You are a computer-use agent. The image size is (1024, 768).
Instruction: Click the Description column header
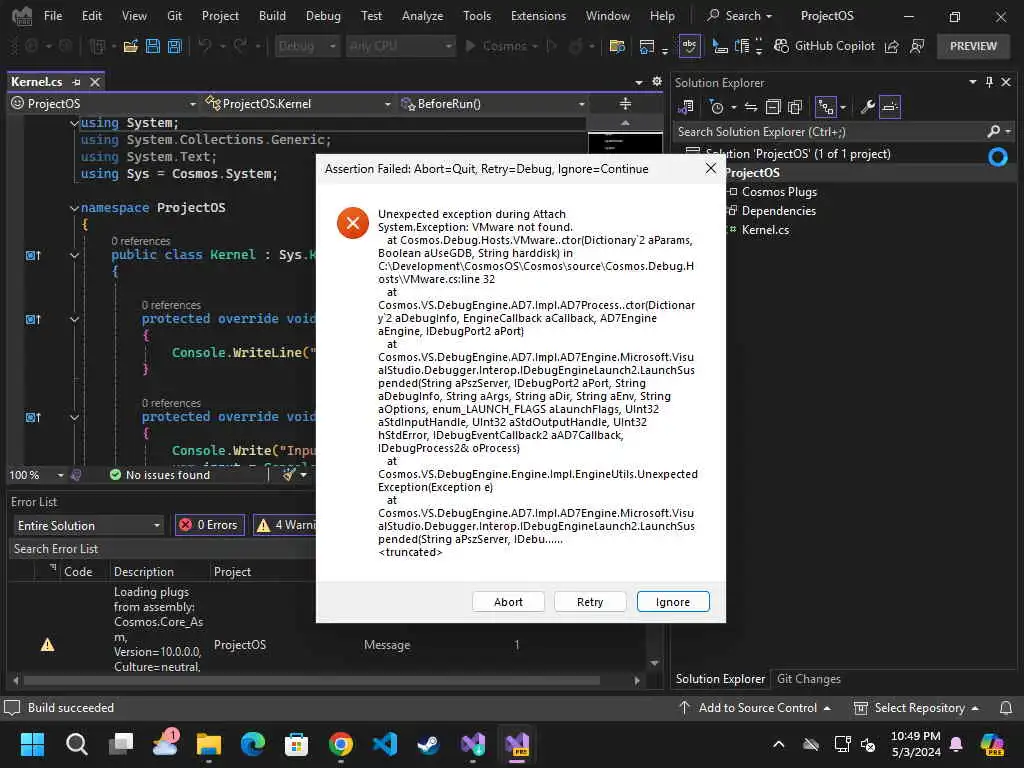[144, 571]
